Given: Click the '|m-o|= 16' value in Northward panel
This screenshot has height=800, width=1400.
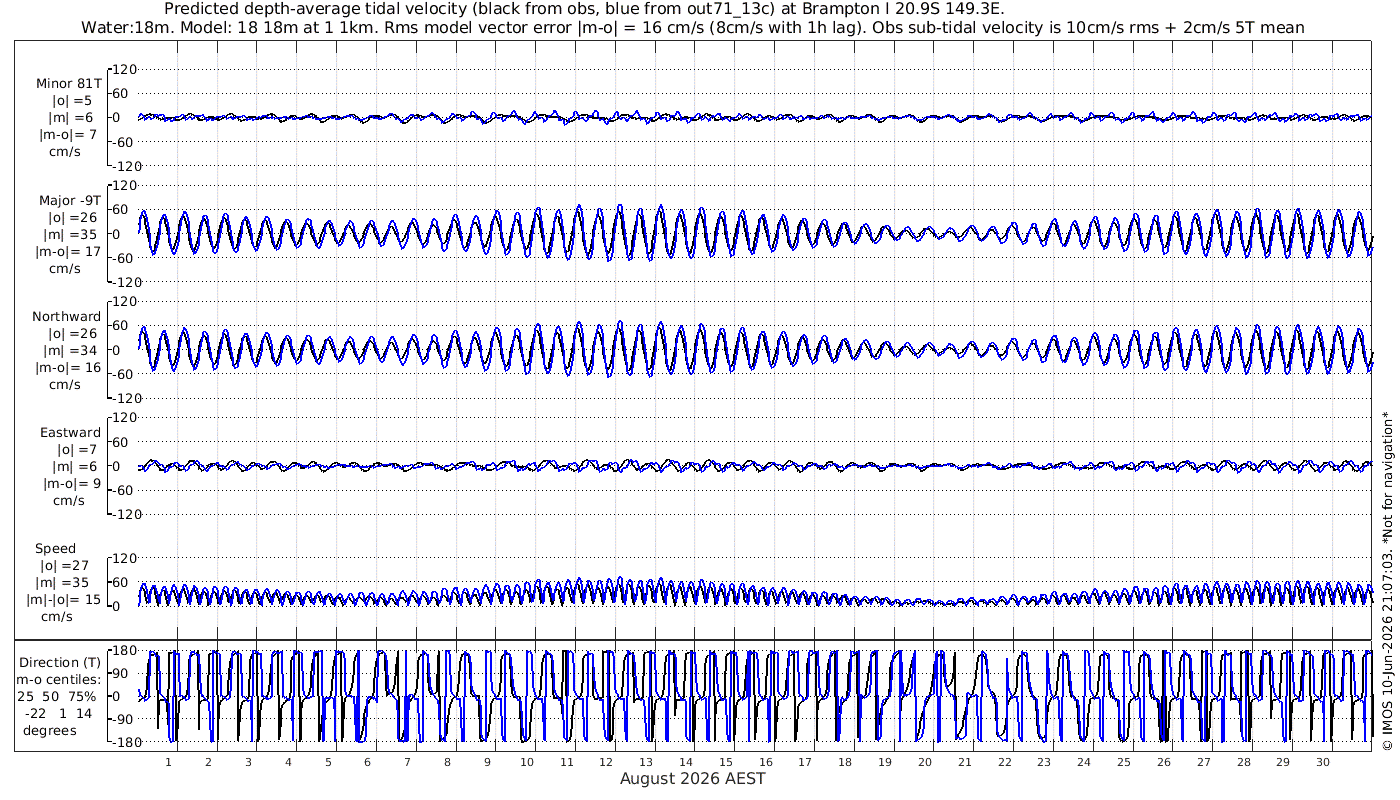Looking at the screenshot, I should (x=68, y=368).
